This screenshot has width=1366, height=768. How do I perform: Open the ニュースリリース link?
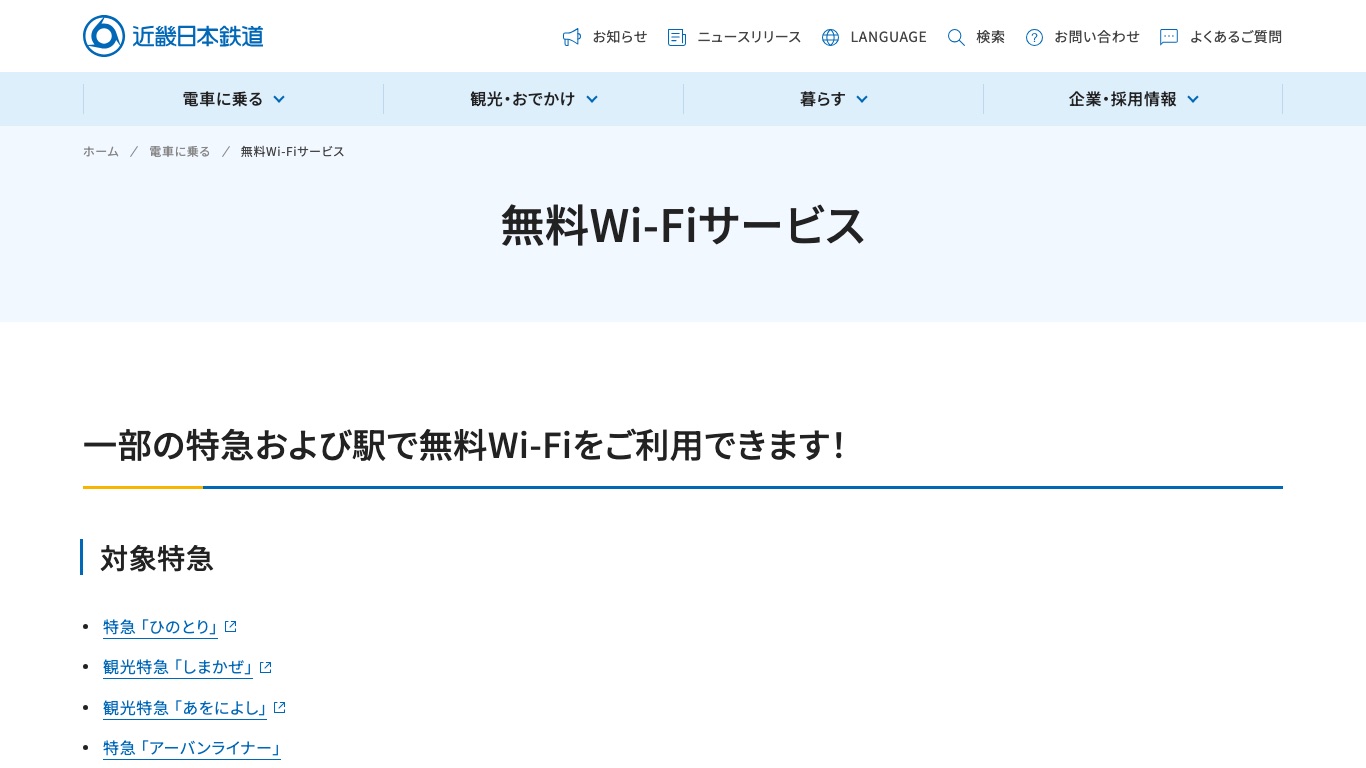pos(749,37)
